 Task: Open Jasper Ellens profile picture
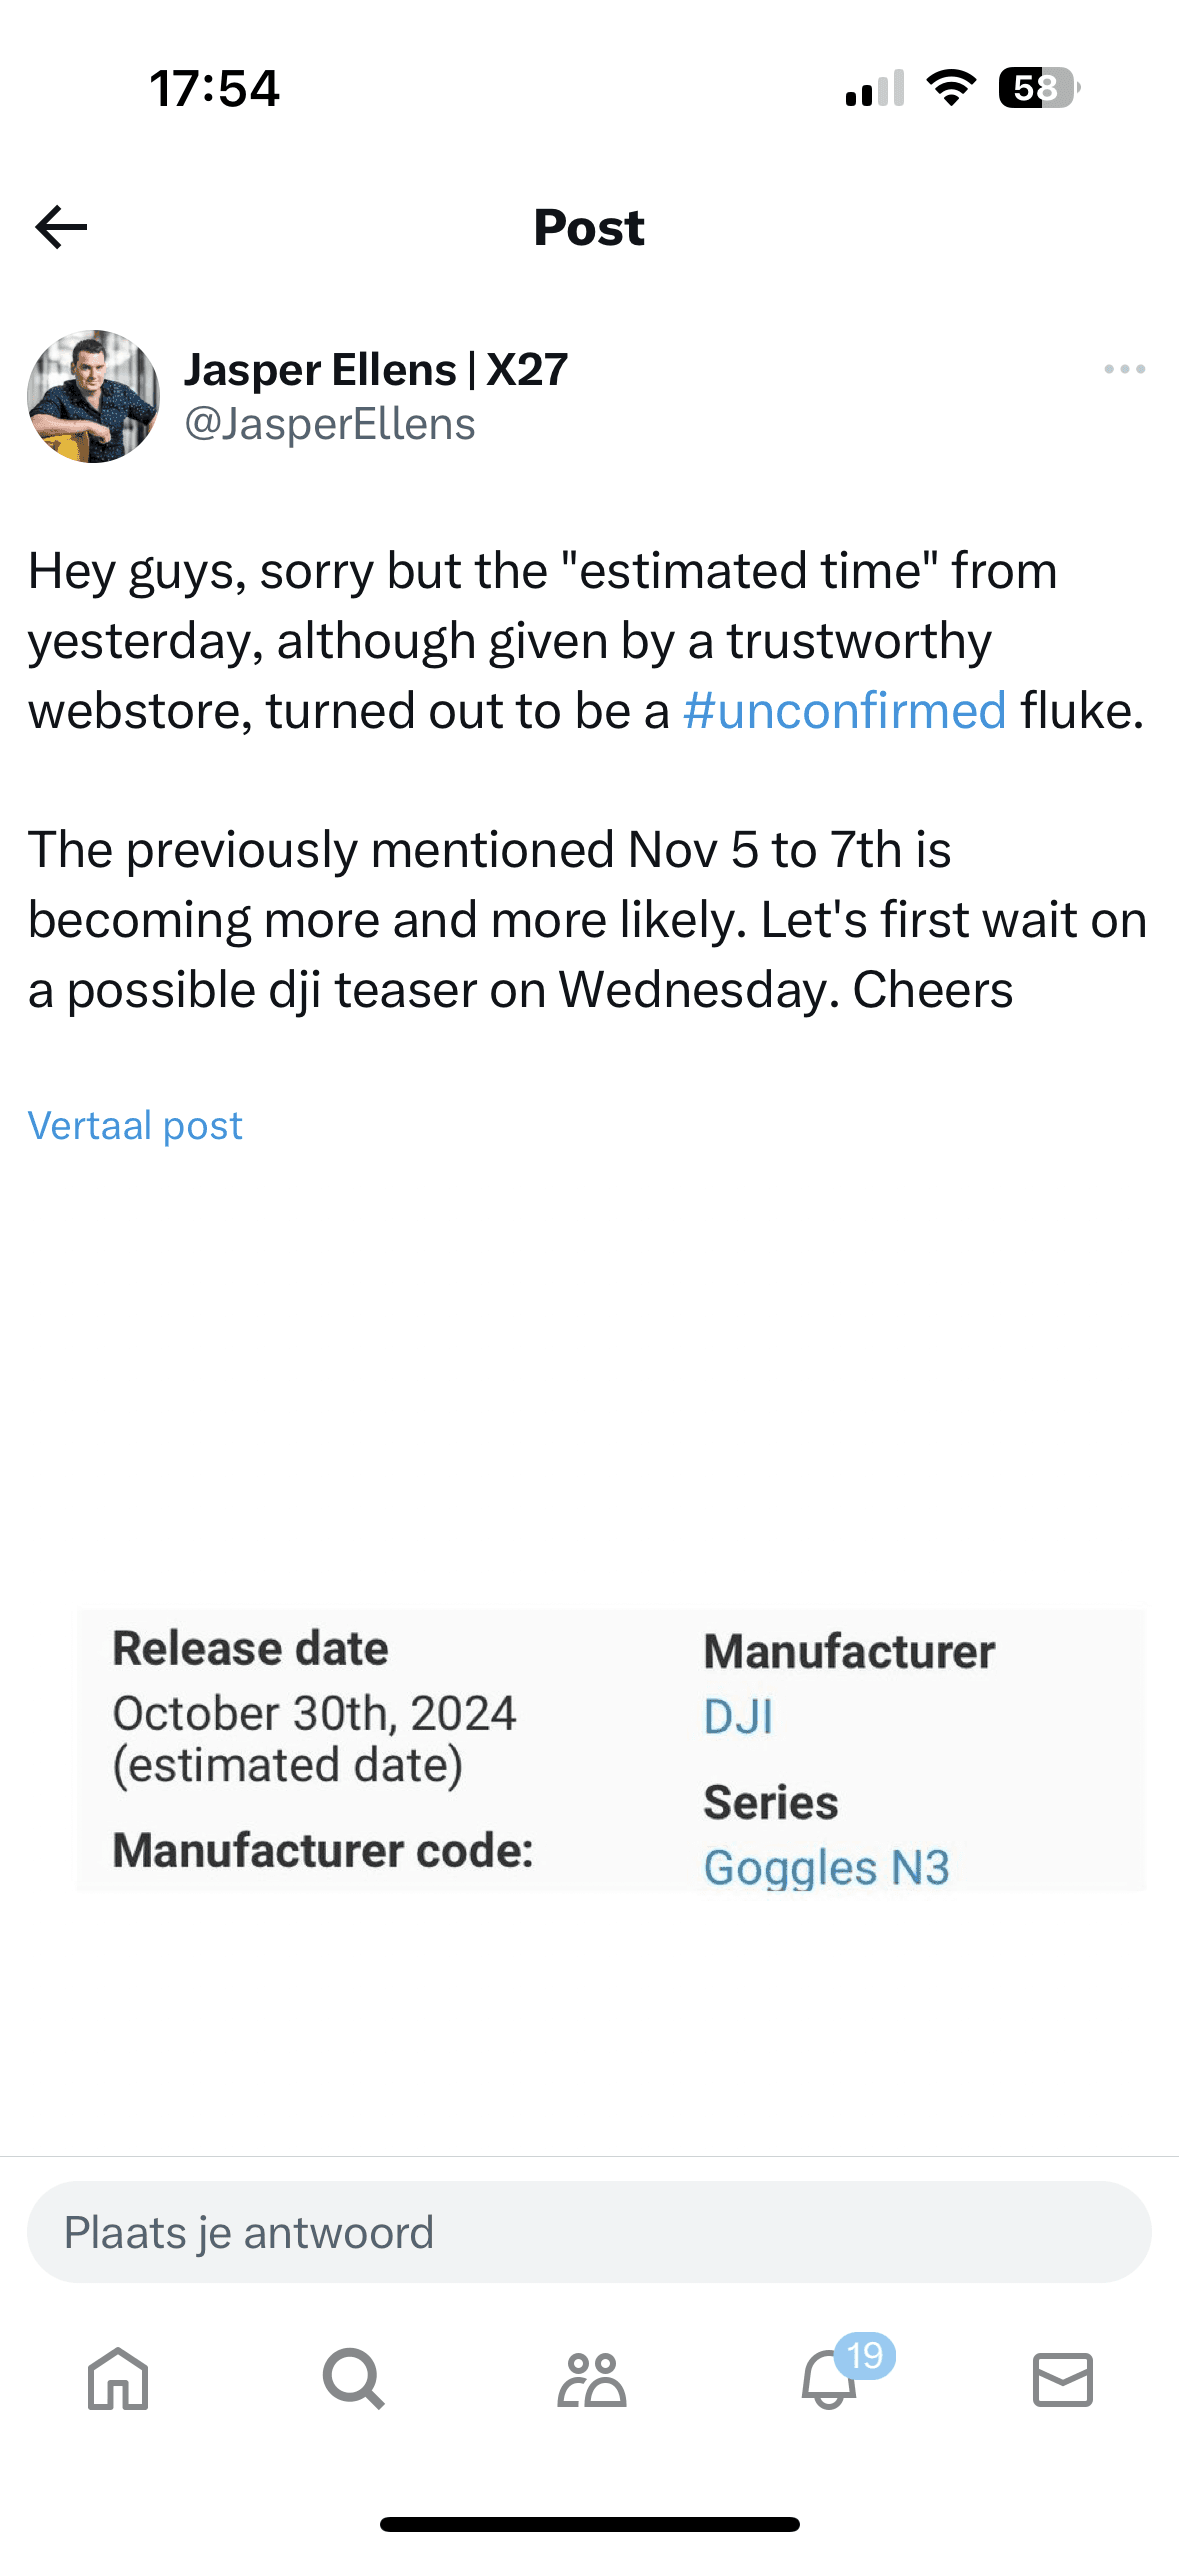point(93,396)
